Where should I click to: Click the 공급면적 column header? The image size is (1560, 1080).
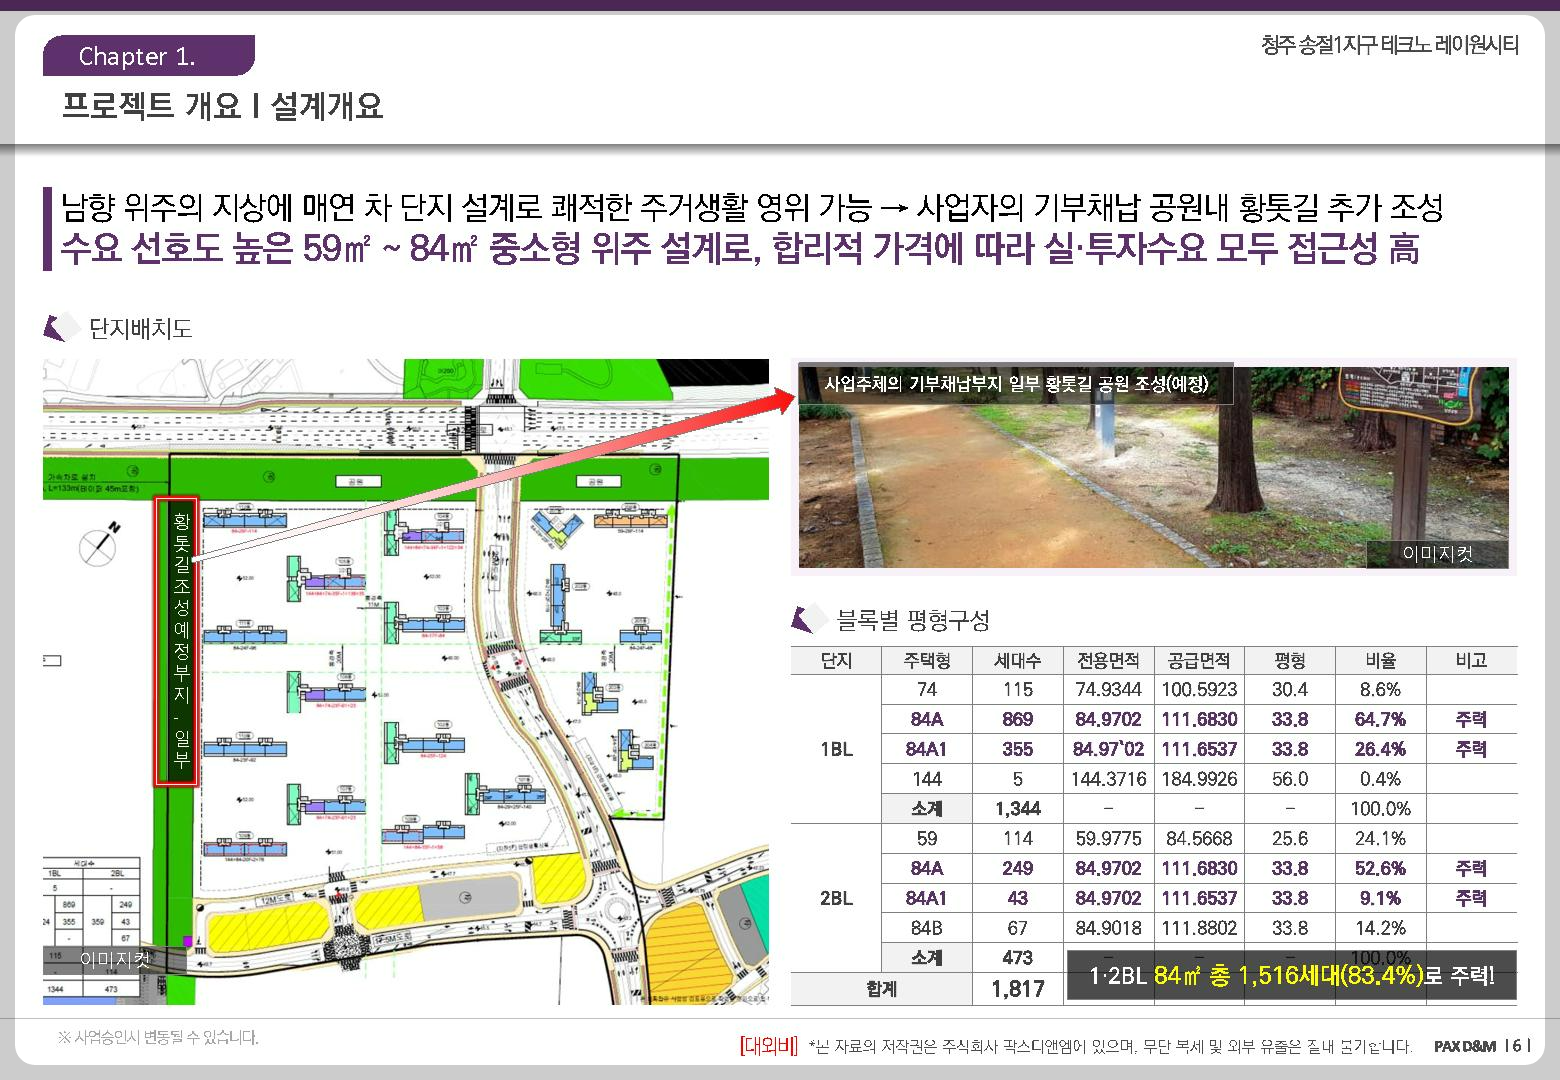click(1199, 660)
